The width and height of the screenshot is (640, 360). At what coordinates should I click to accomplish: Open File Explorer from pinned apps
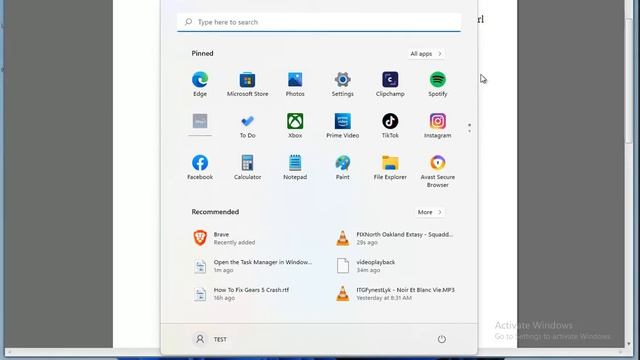click(x=390, y=168)
